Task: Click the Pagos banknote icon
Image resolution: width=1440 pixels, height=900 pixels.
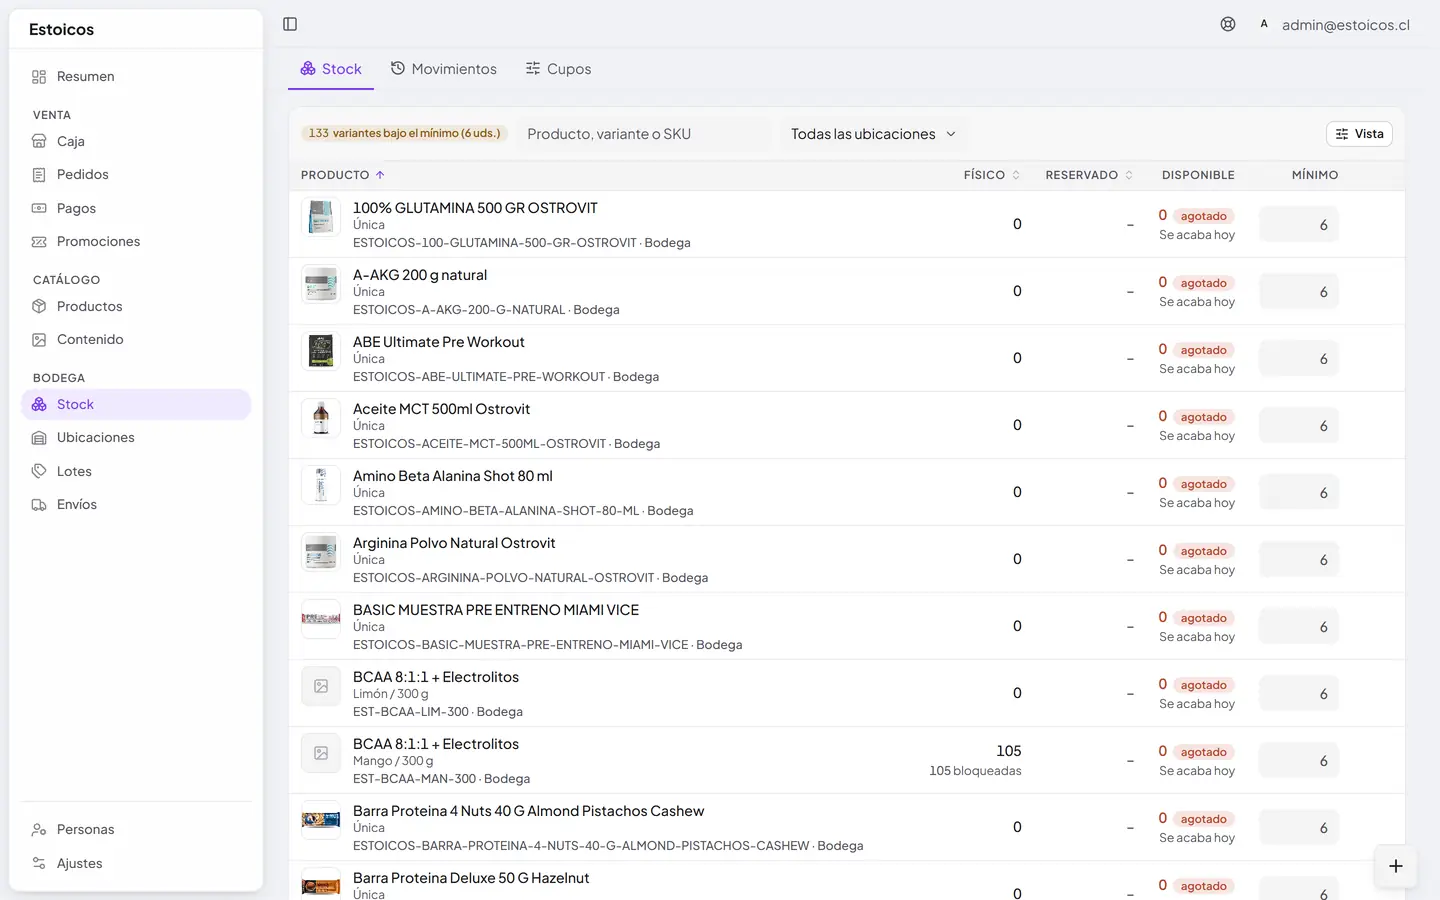Action: click(39, 208)
